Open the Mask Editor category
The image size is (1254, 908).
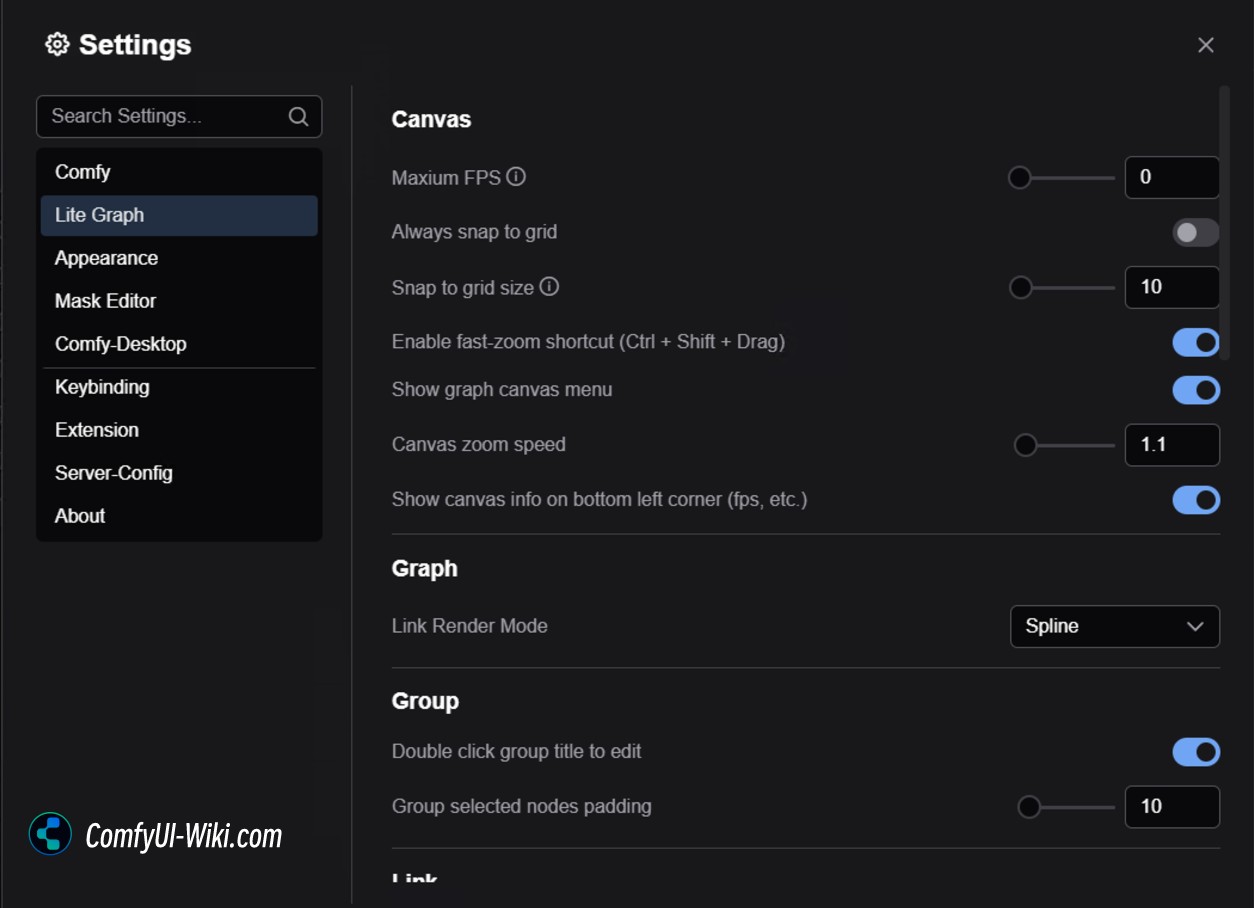tap(179, 301)
